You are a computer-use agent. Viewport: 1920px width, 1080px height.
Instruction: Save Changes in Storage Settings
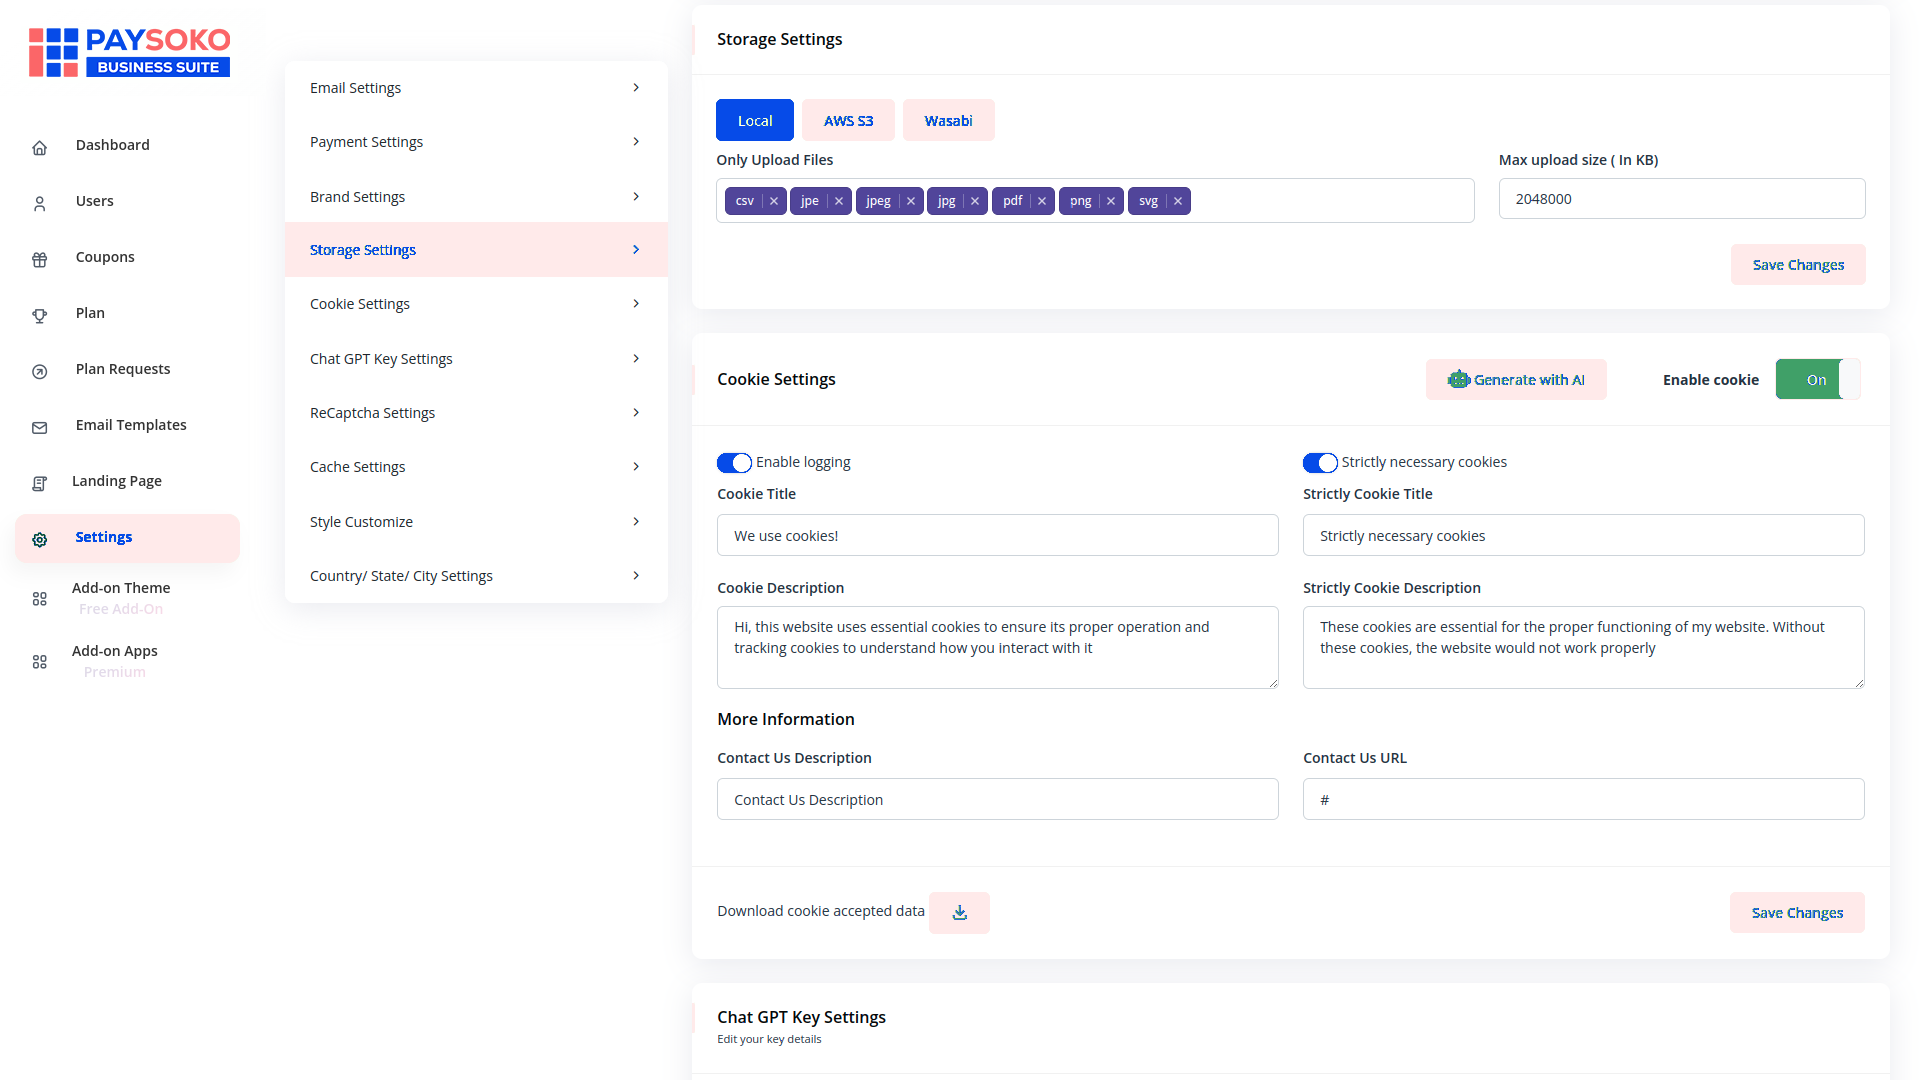[1798, 265]
